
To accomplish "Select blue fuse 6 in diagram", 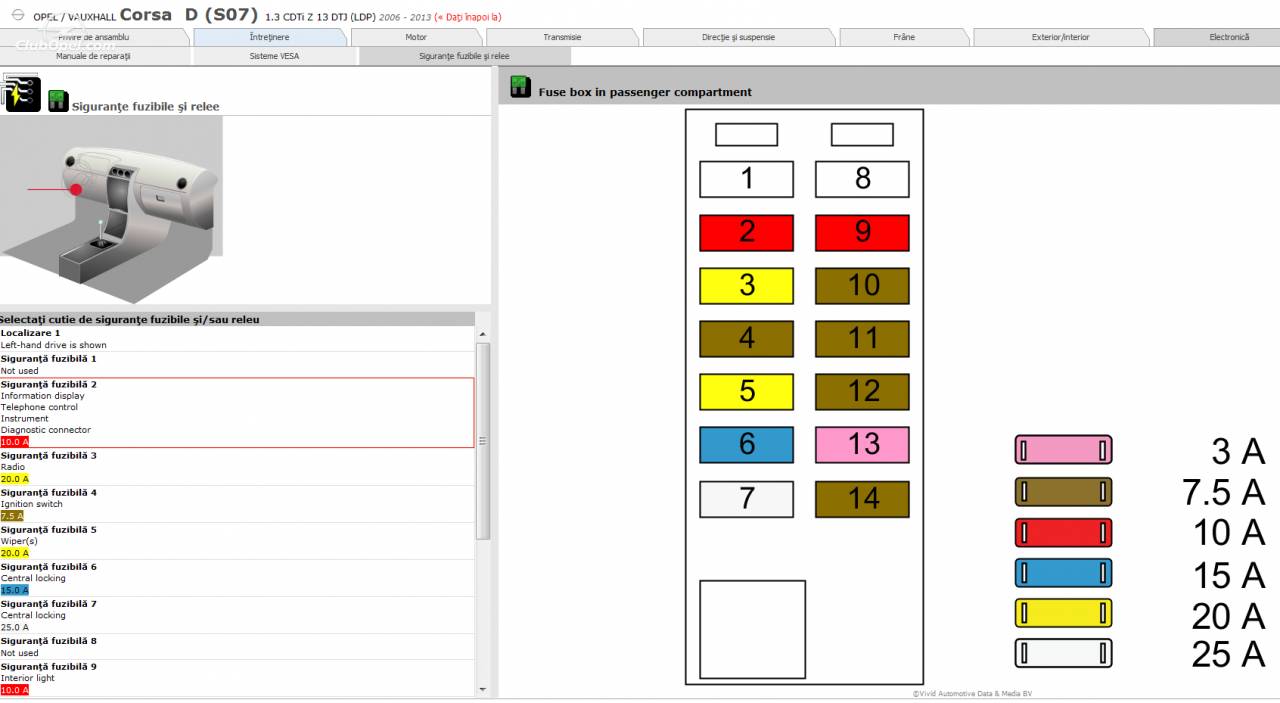I will pyautogui.click(x=746, y=444).
